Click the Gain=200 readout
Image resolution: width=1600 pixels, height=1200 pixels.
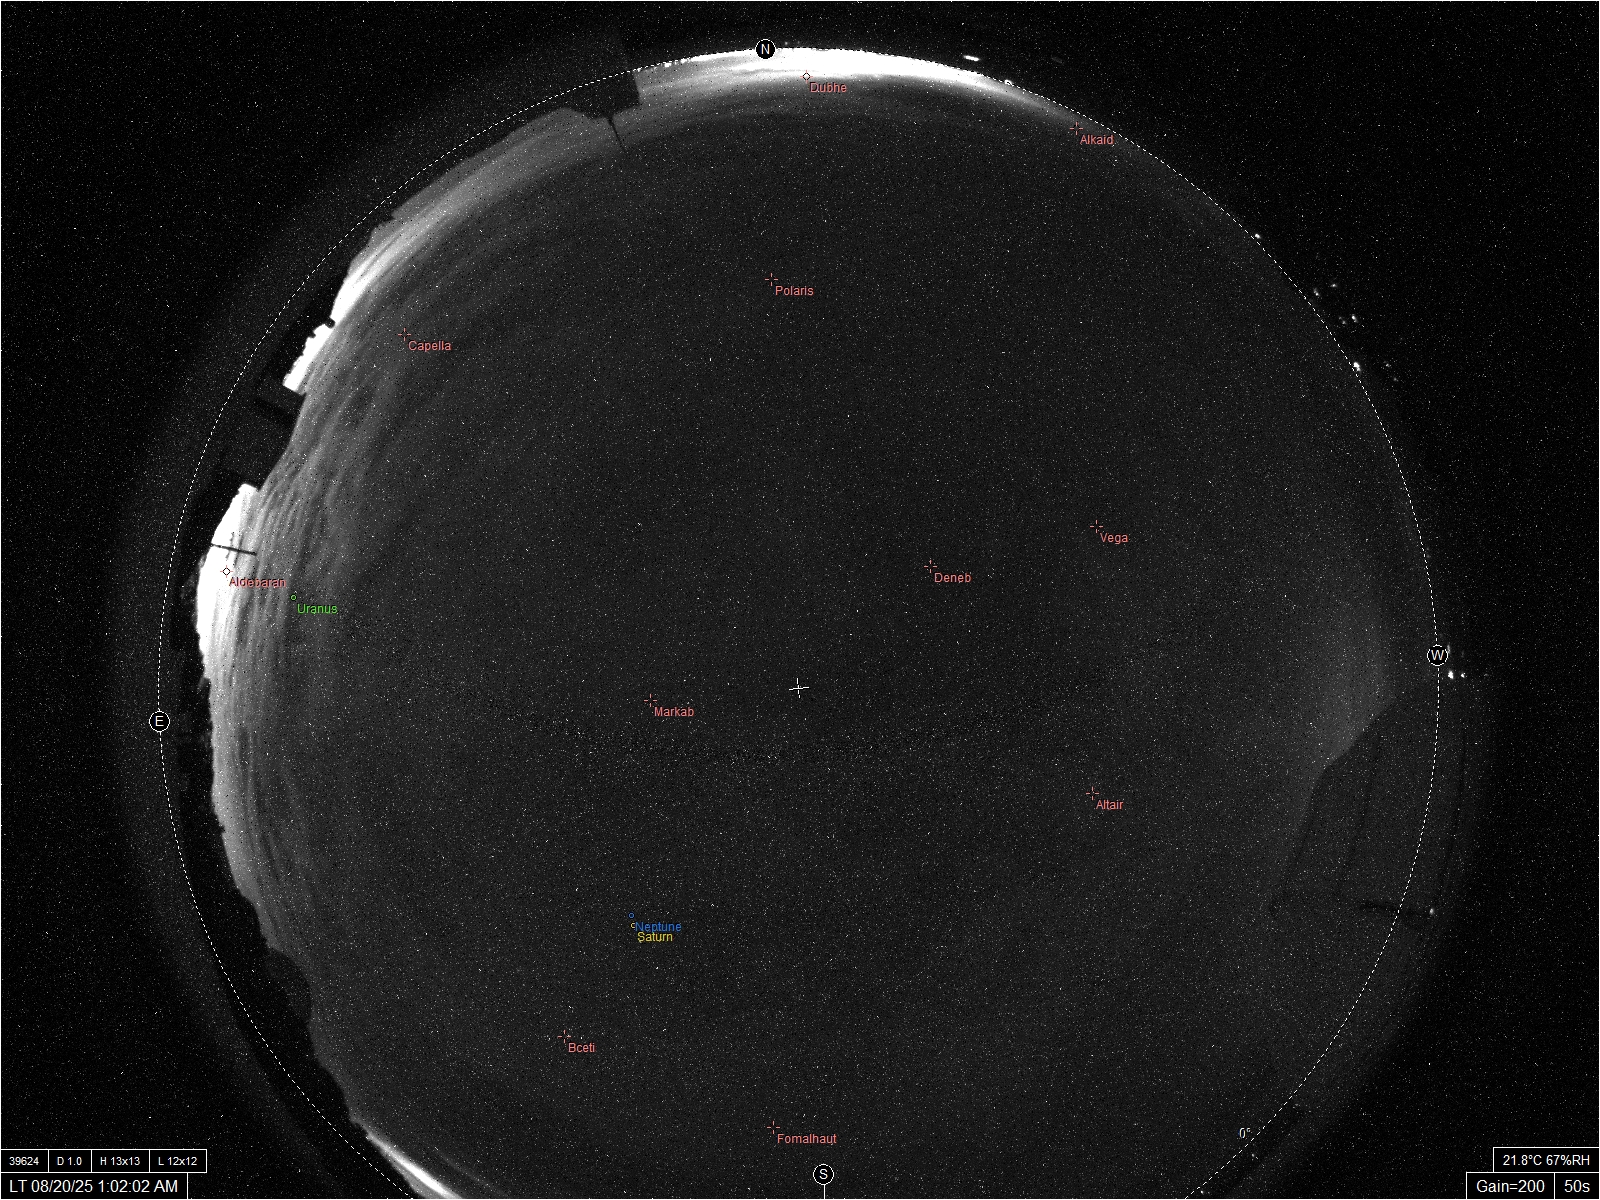(1510, 1186)
